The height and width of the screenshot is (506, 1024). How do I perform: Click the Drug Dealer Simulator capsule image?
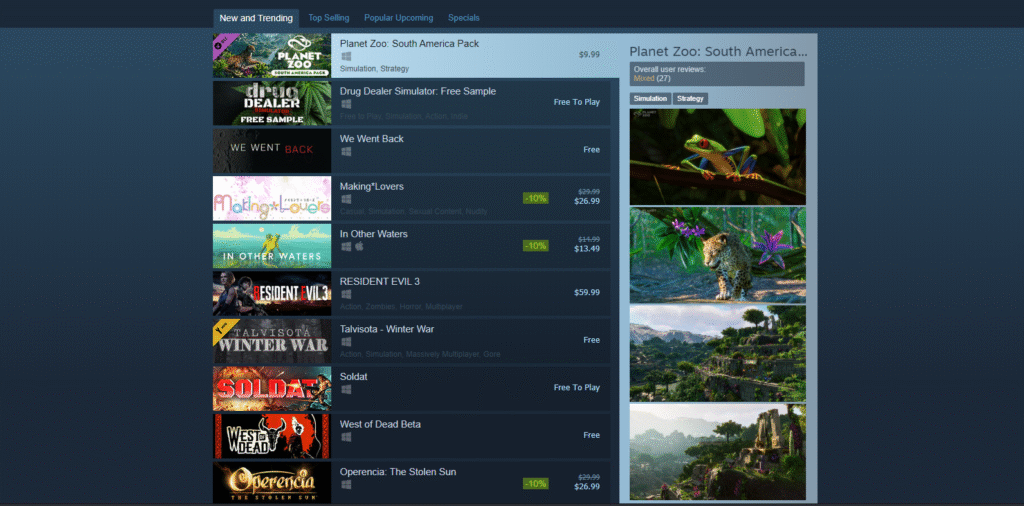tap(272, 103)
